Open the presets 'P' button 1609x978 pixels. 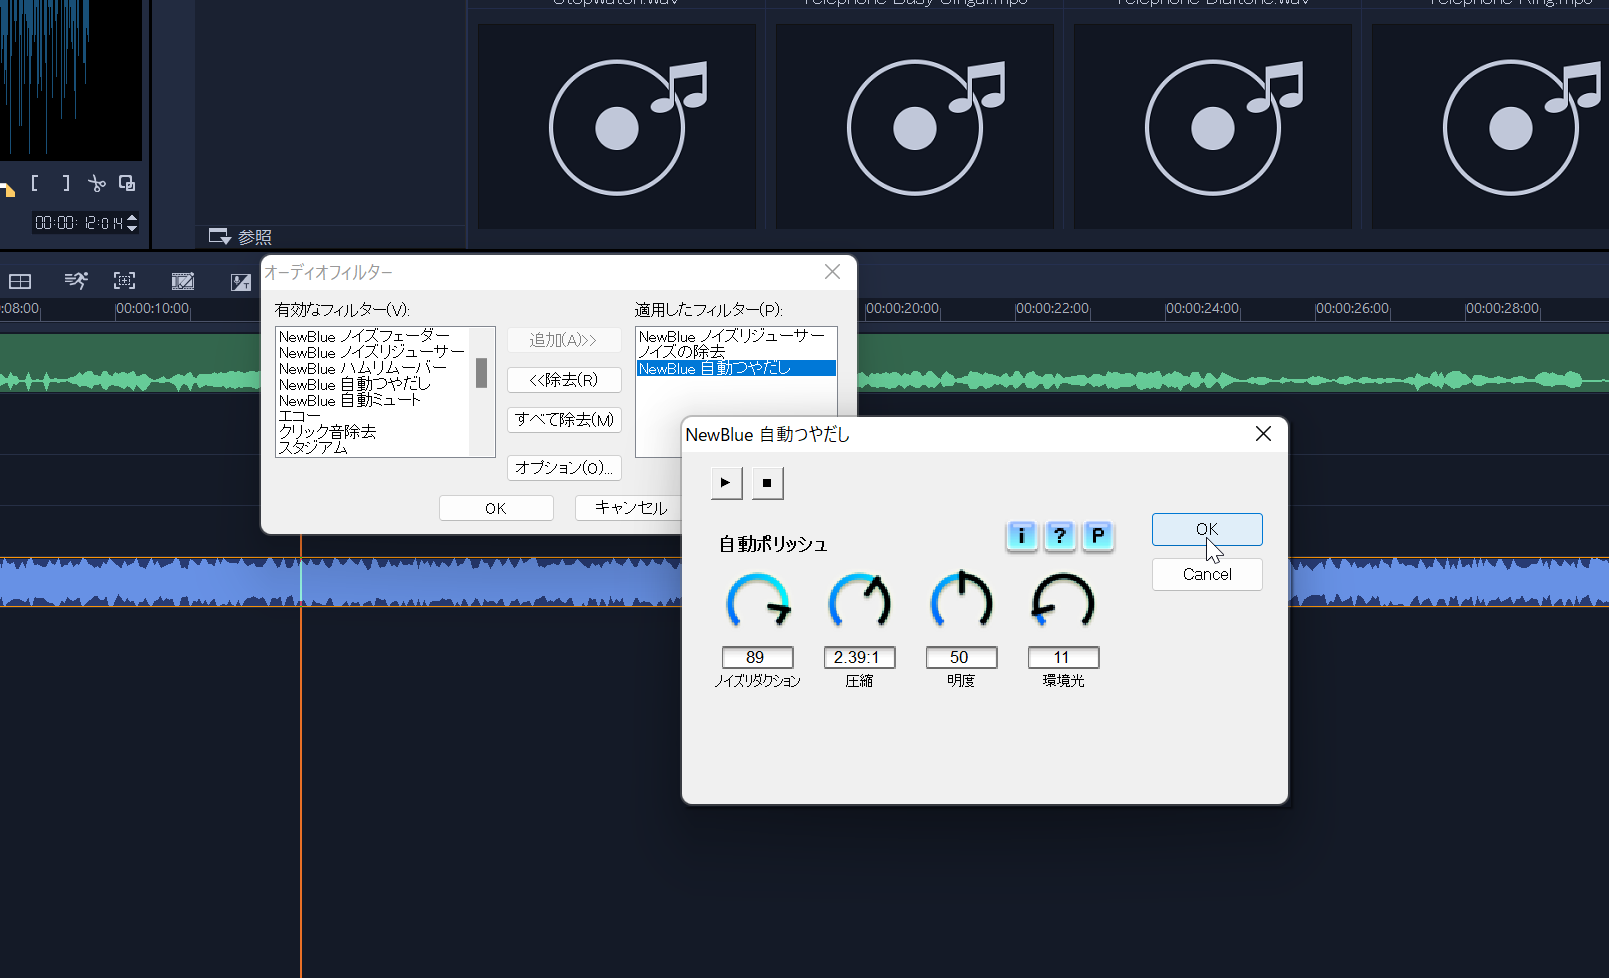pyautogui.click(x=1098, y=536)
